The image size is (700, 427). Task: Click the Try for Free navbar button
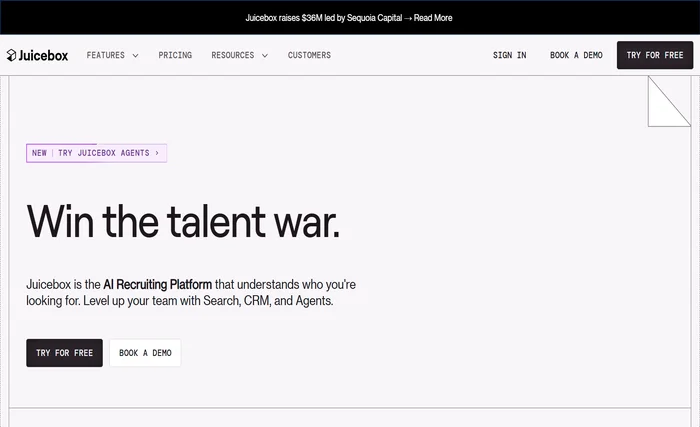pyautogui.click(x=655, y=55)
